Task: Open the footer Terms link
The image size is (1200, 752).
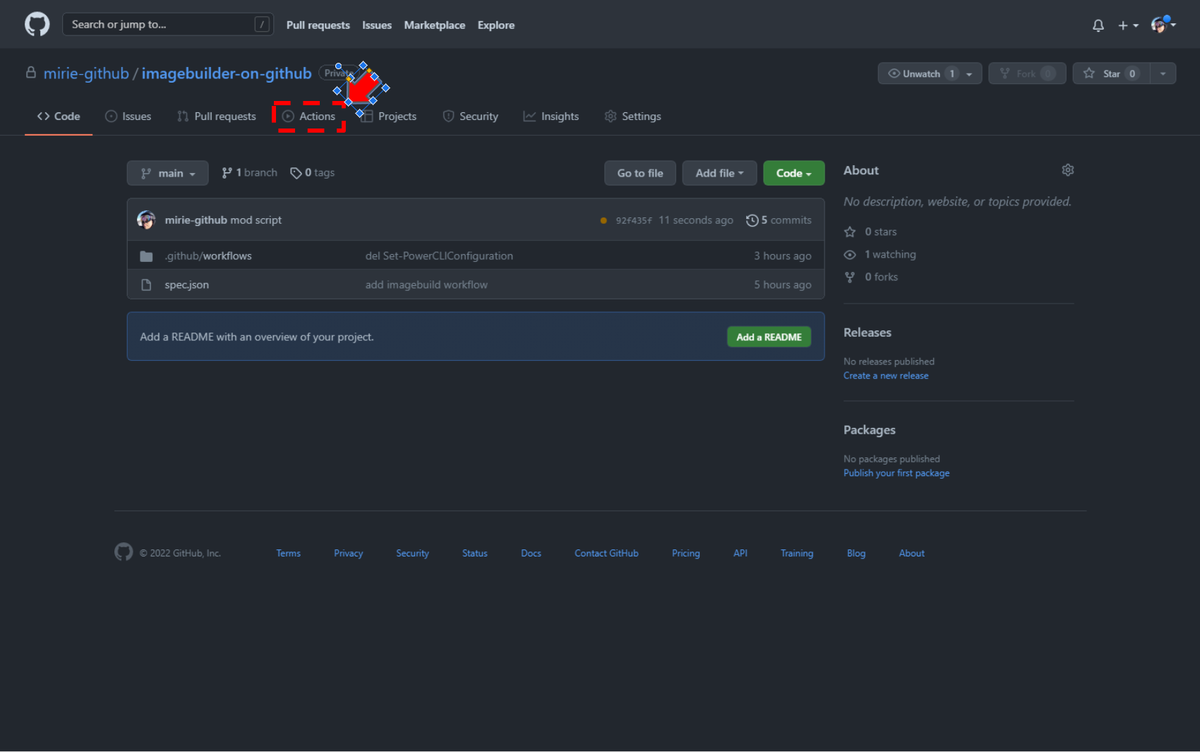Action: click(x=288, y=553)
